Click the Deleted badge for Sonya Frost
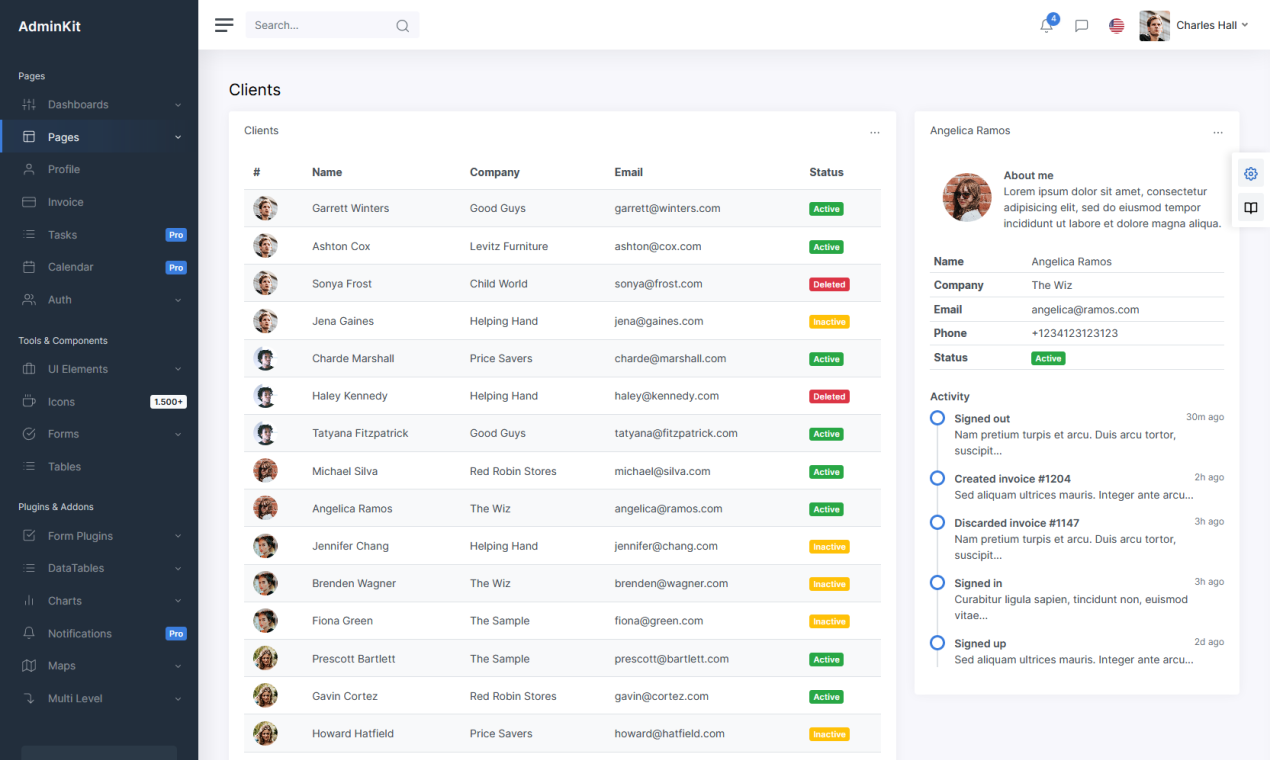The image size is (1270, 760). [828, 284]
